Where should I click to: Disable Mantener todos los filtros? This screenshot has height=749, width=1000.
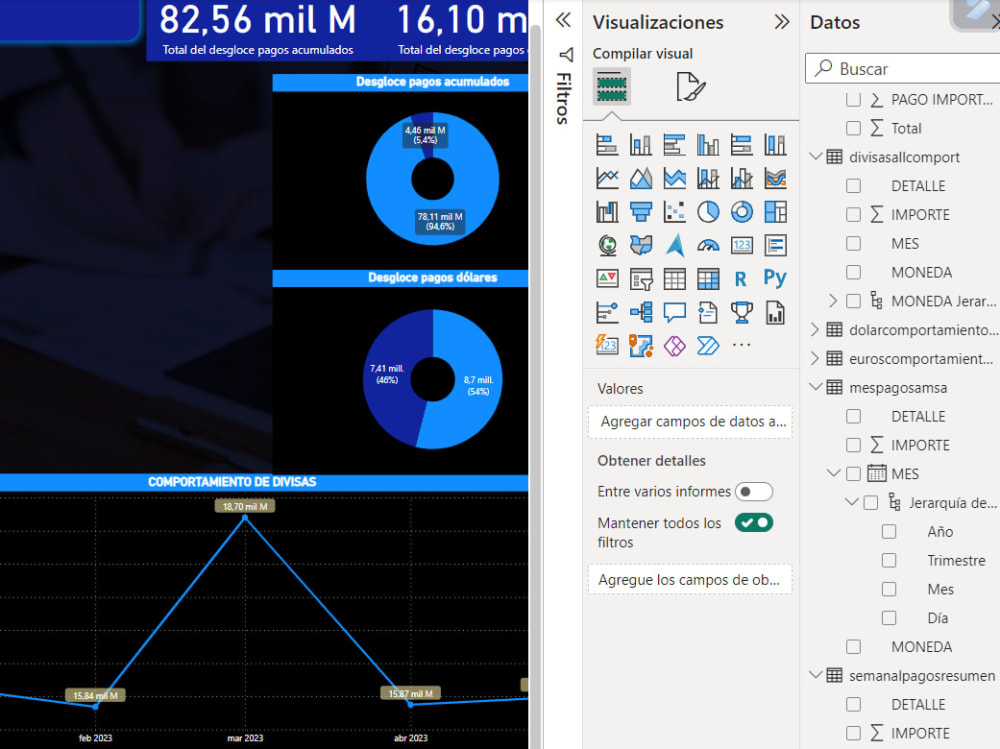tap(753, 522)
